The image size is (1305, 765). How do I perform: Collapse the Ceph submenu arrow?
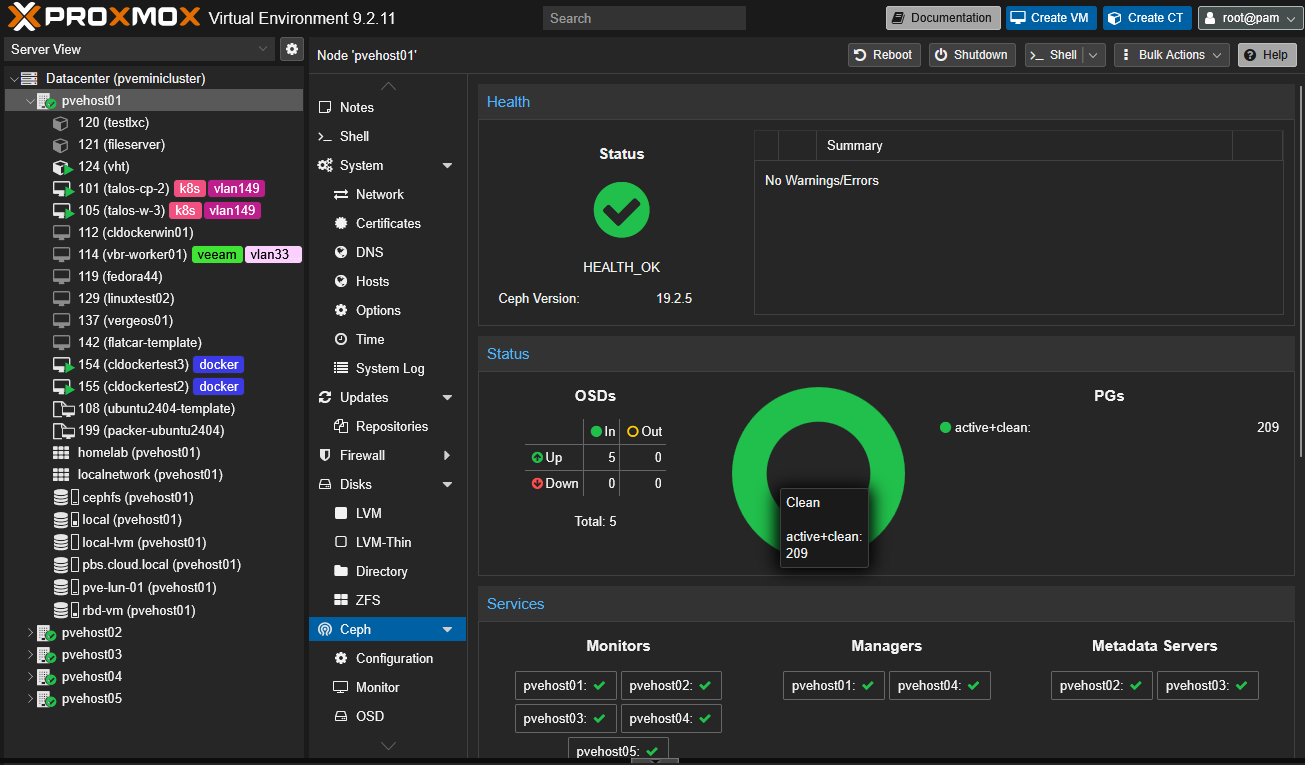(x=447, y=629)
